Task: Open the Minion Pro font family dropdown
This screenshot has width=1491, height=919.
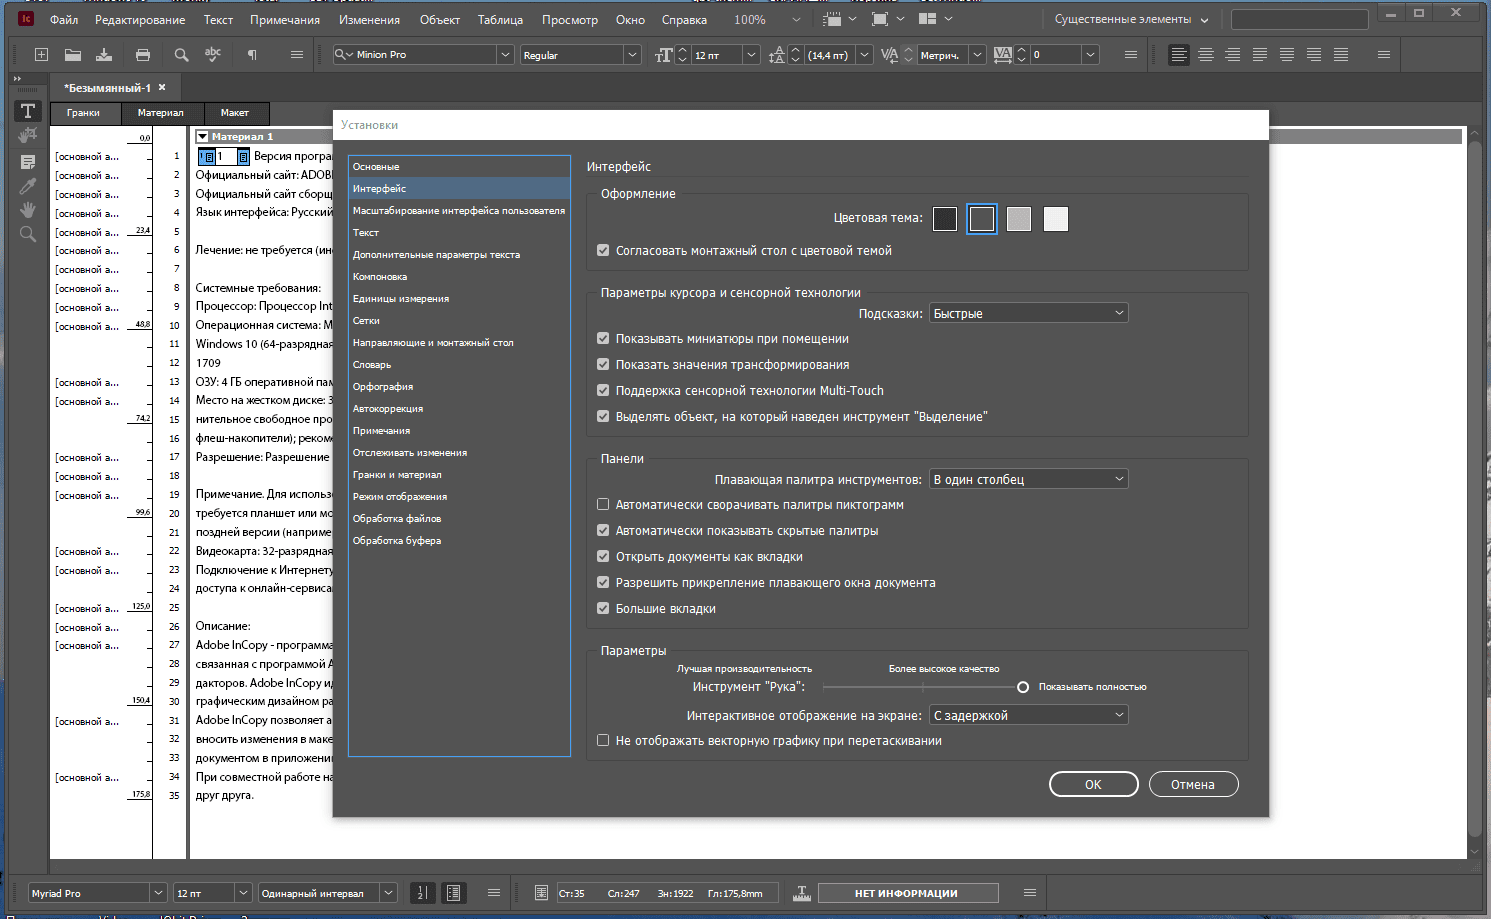Action: tap(505, 55)
